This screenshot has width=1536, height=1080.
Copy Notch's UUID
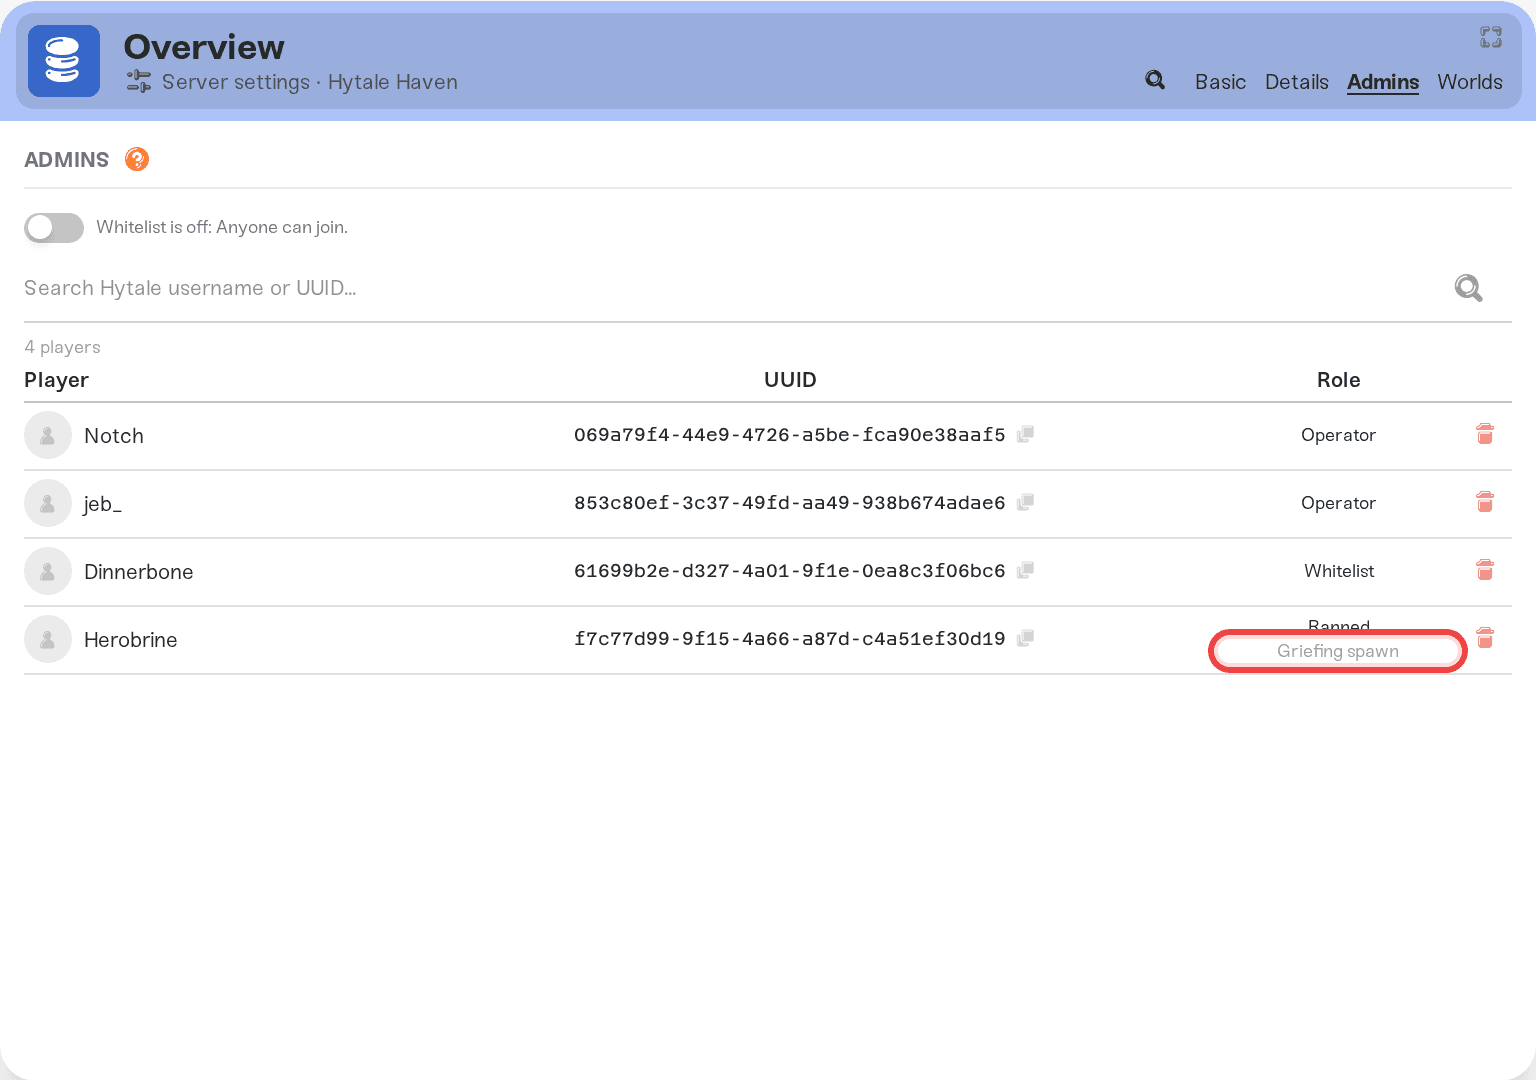tap(1025, 434)
